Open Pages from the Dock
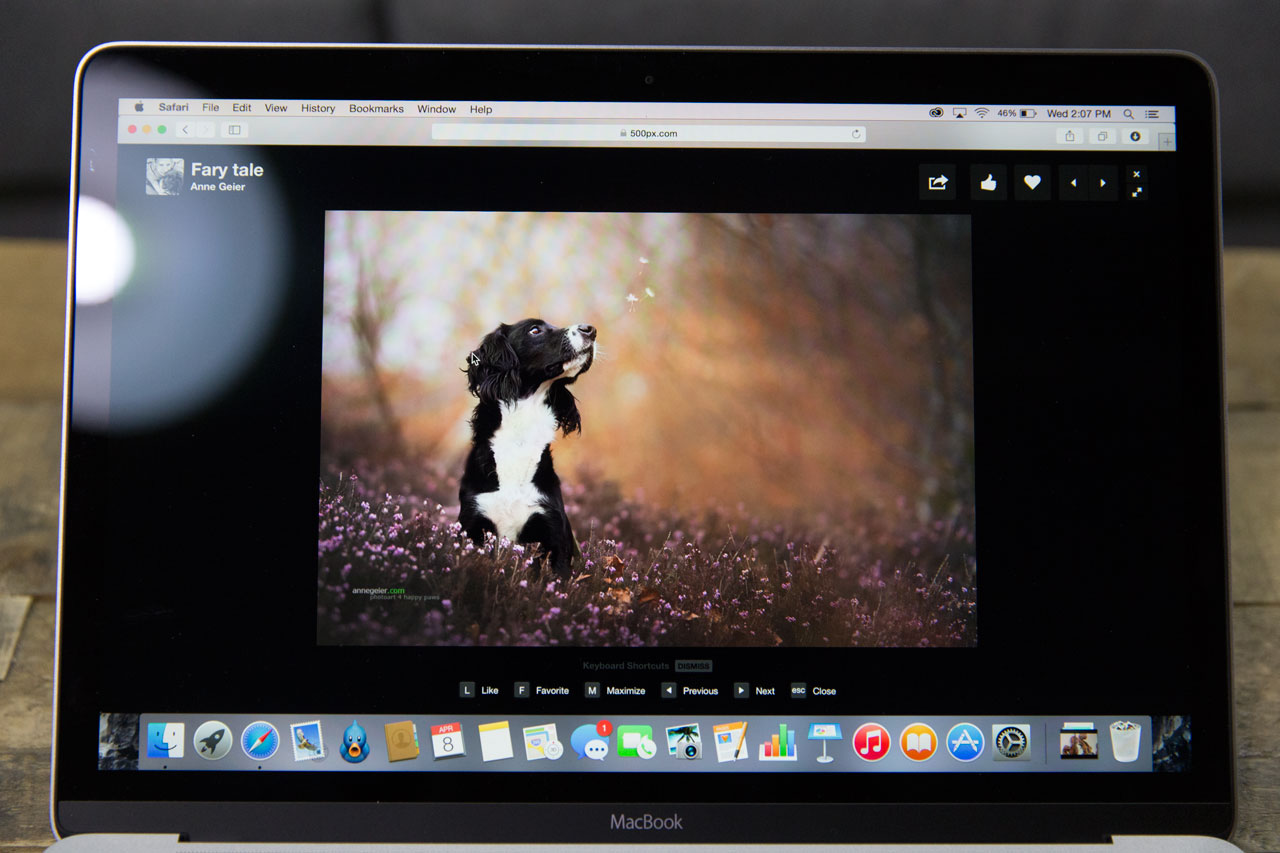The width and height of the screenshot is (1280, 853). click(x=730, y=741)
